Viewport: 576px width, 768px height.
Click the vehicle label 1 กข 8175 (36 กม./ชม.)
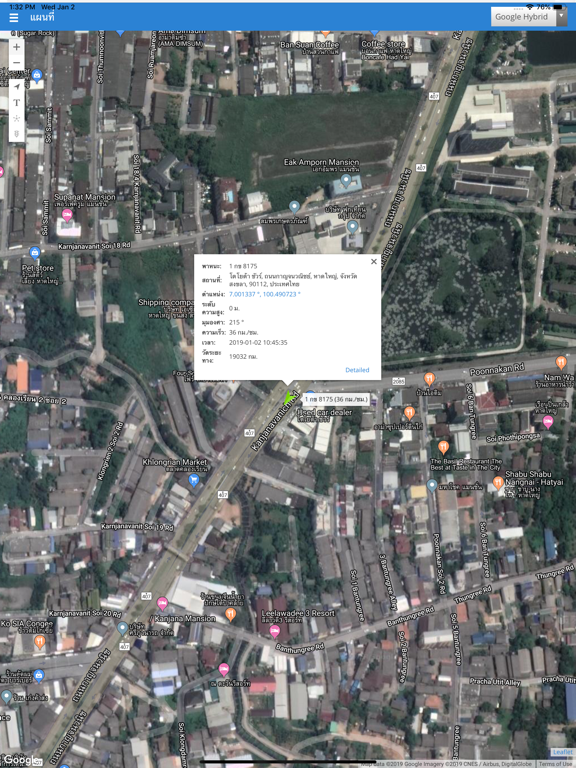tap(336, 399)
